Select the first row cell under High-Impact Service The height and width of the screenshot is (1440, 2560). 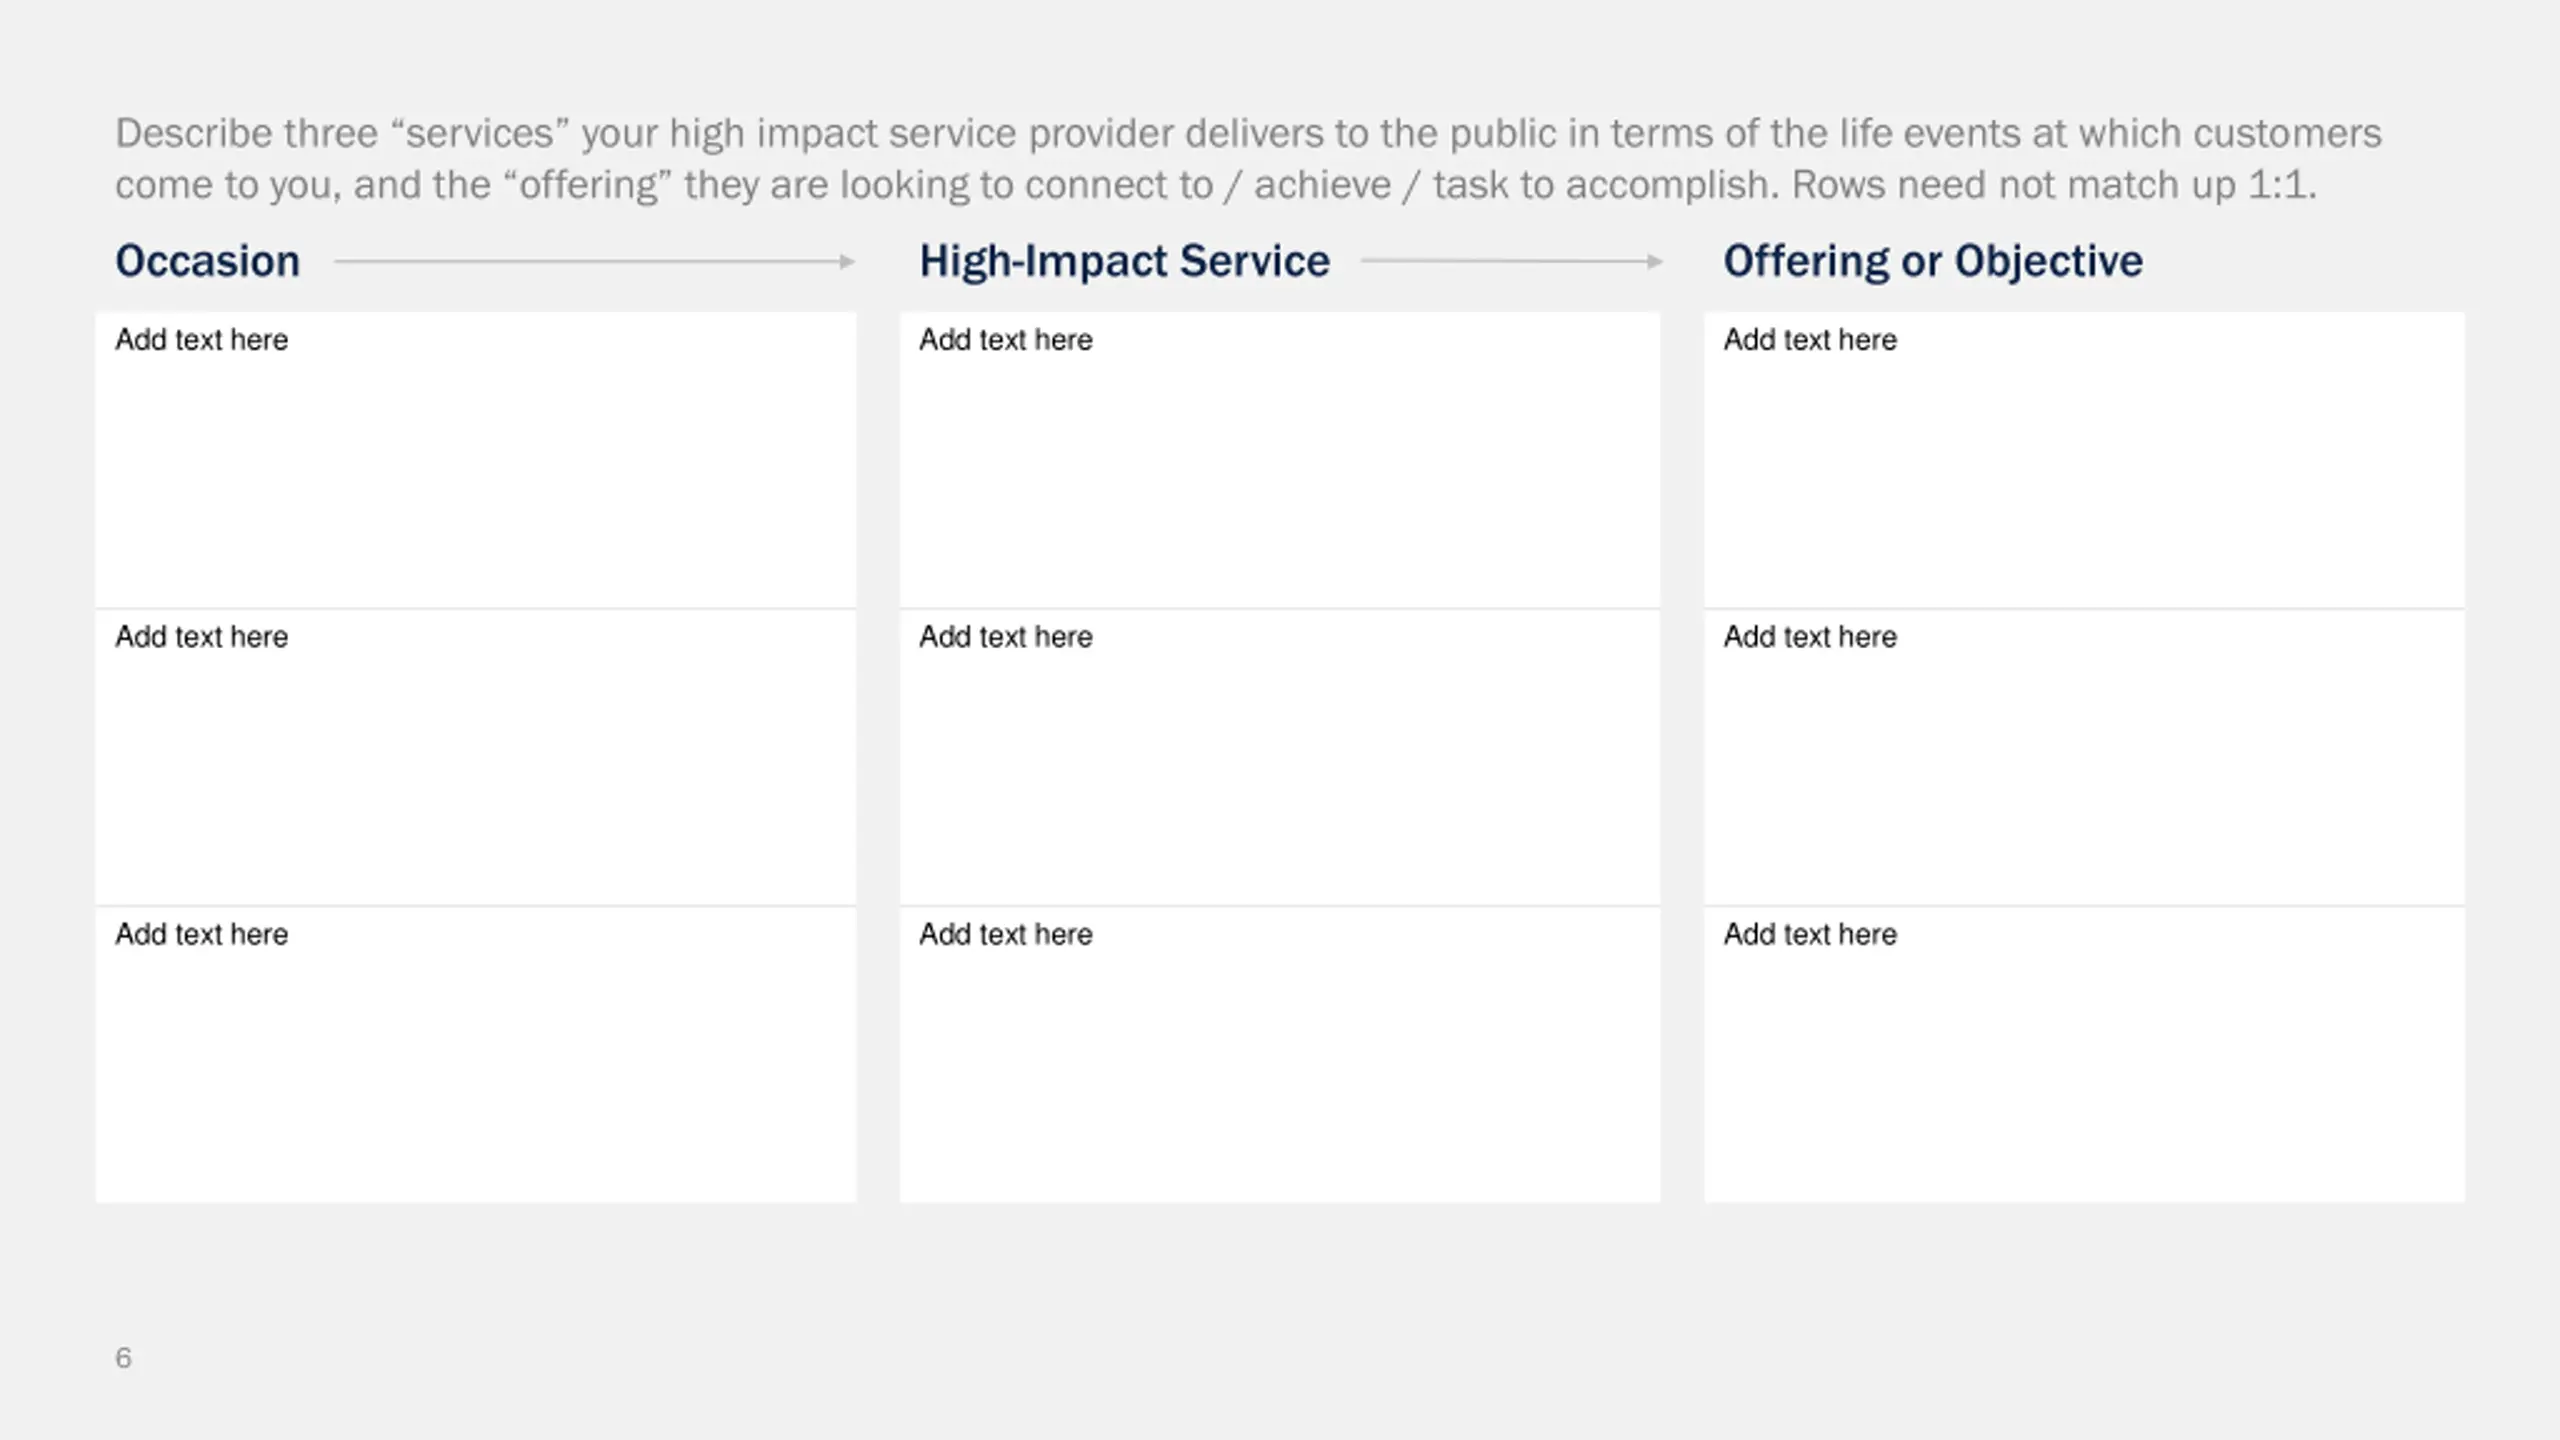pyautogui.click(x=1280, y=460)
